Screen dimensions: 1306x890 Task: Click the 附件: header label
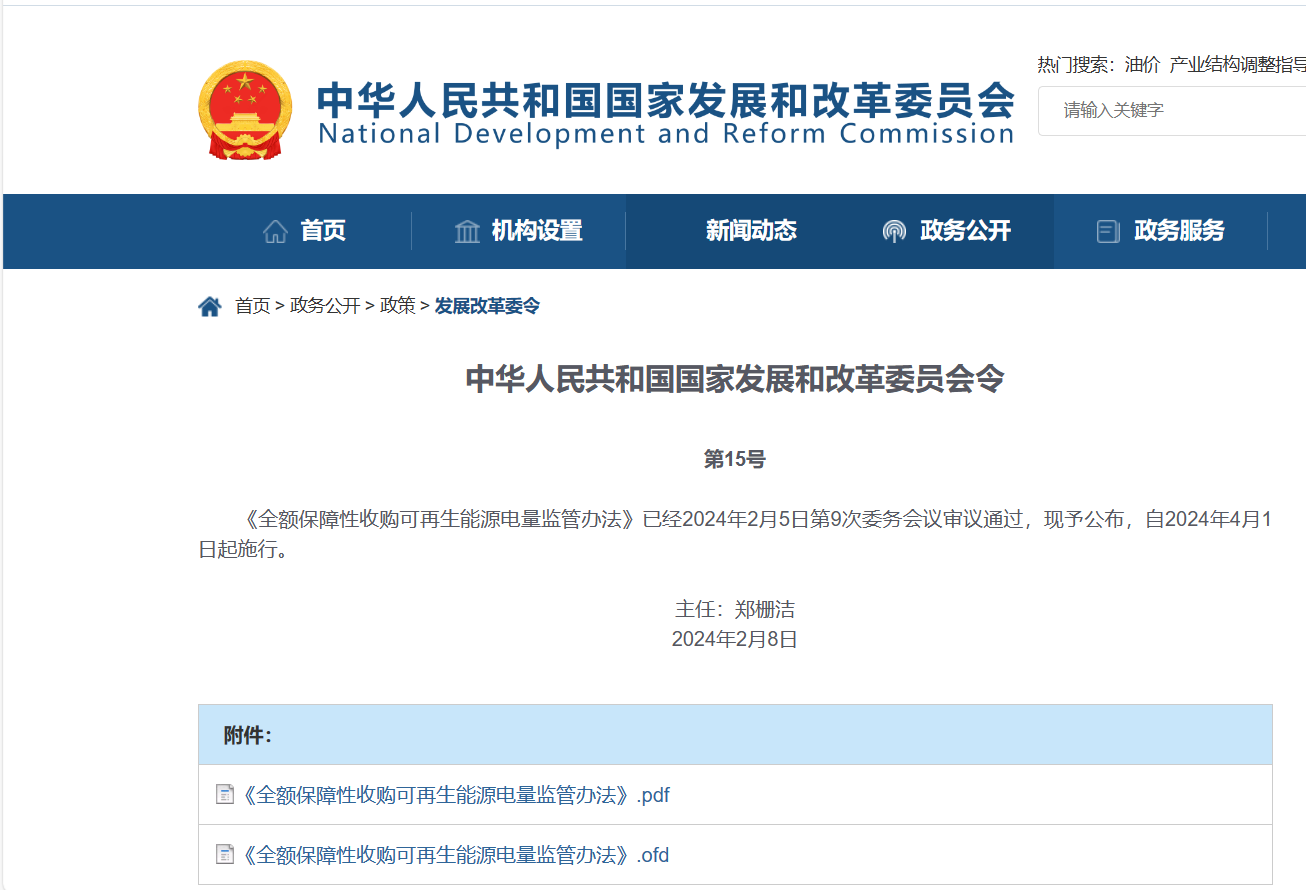(x=248, y=735)
